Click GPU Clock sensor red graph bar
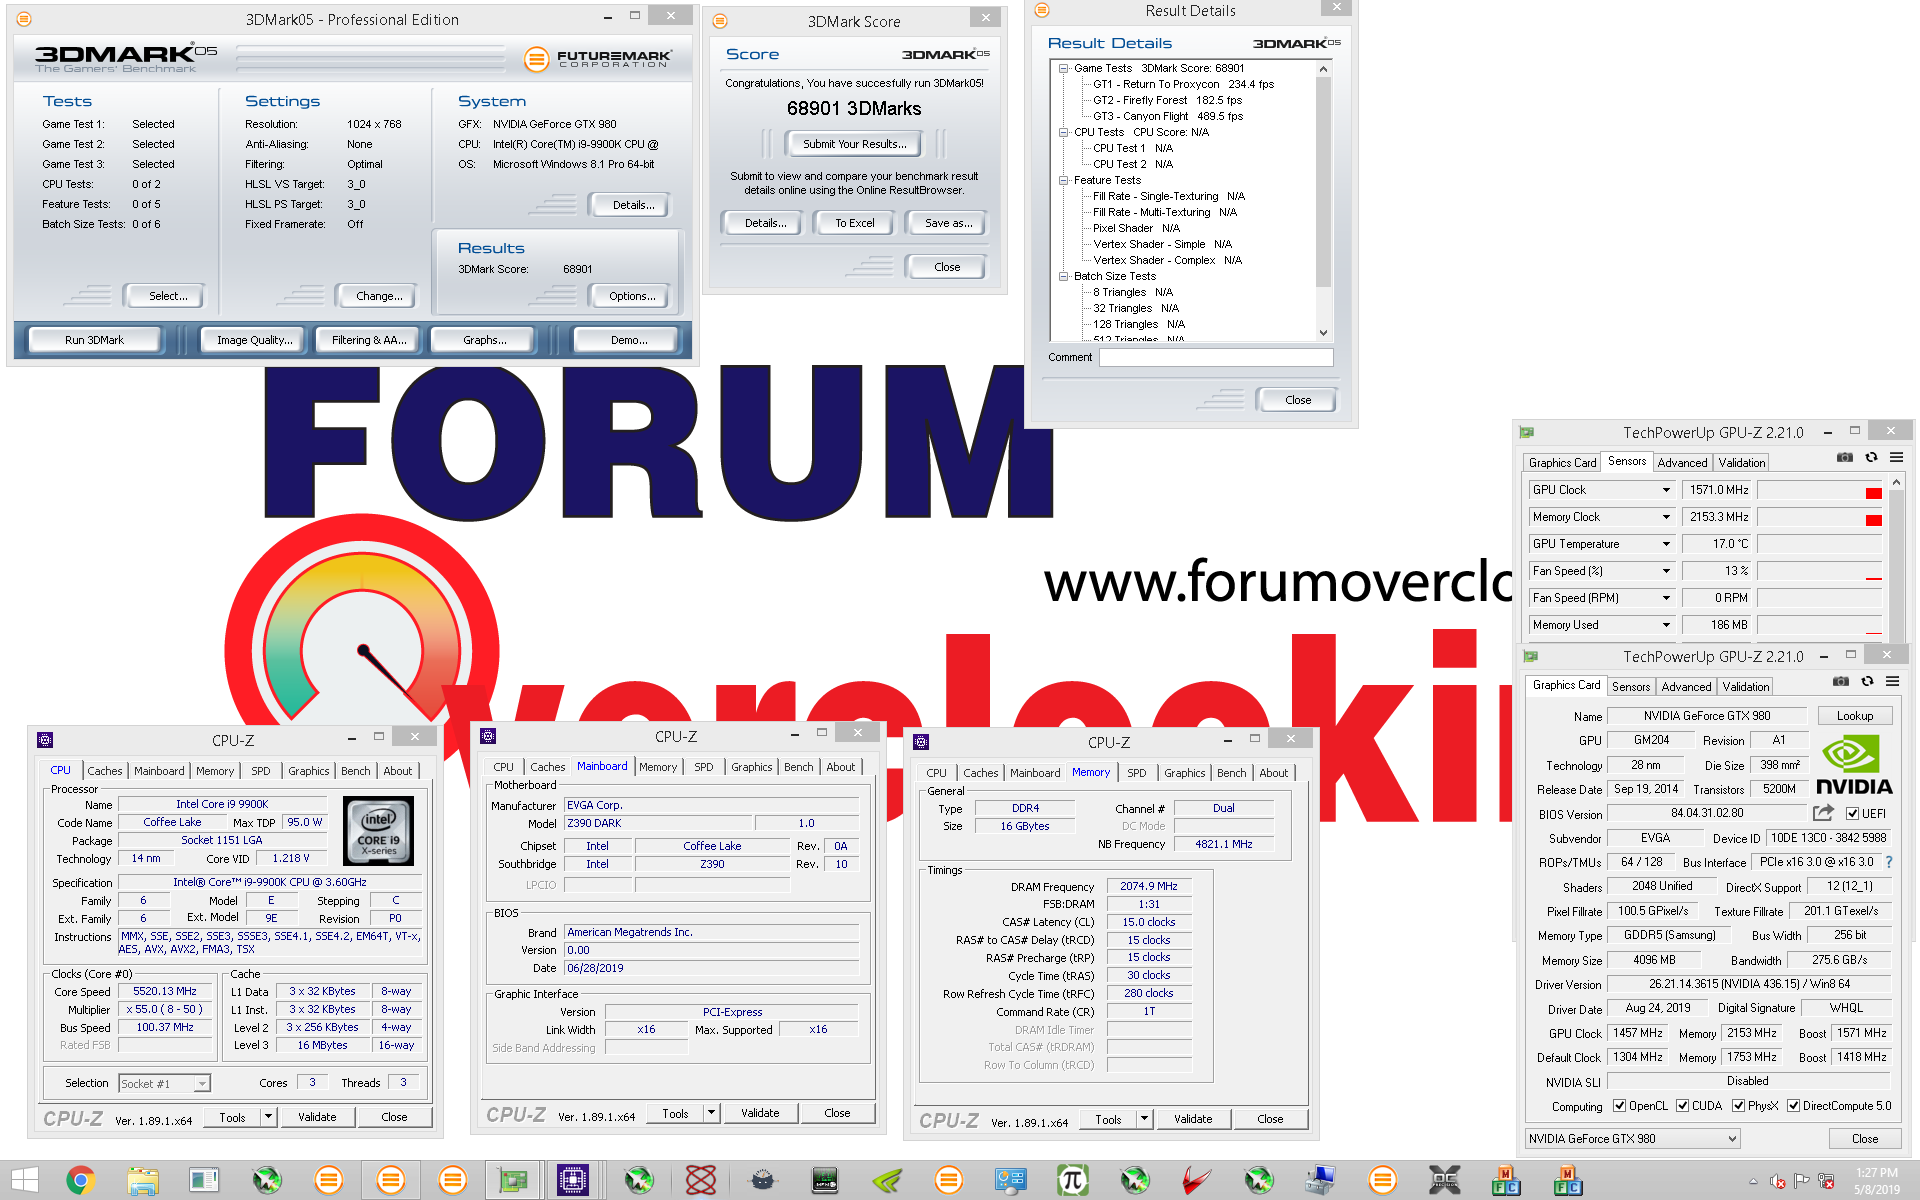 1874,493
